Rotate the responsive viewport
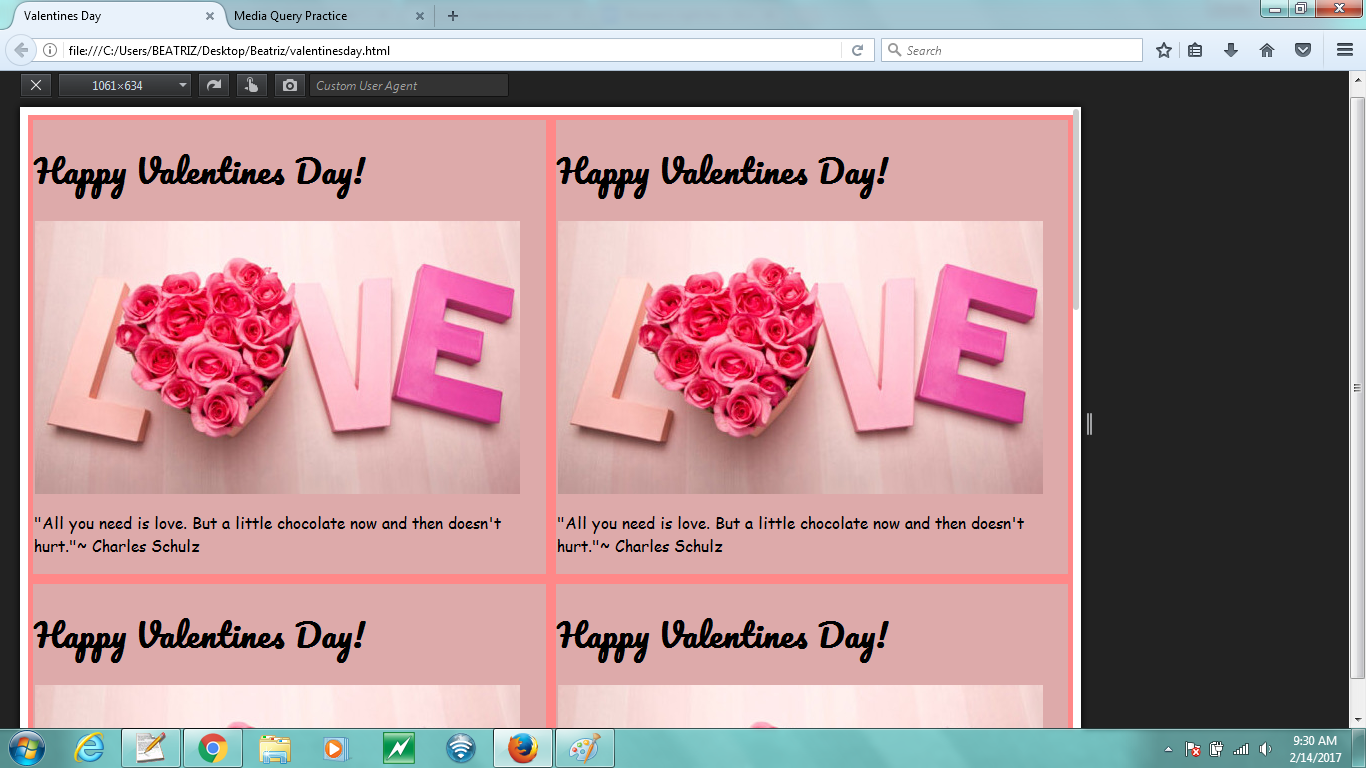The height and width of the screenshot is (768, 1366). 213,86
